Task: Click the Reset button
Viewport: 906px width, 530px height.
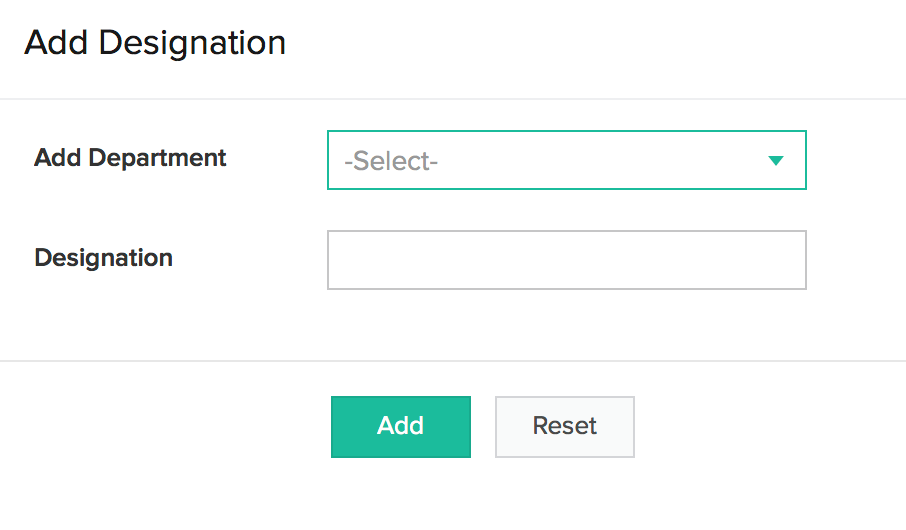Action: click(x=564, y=426)
